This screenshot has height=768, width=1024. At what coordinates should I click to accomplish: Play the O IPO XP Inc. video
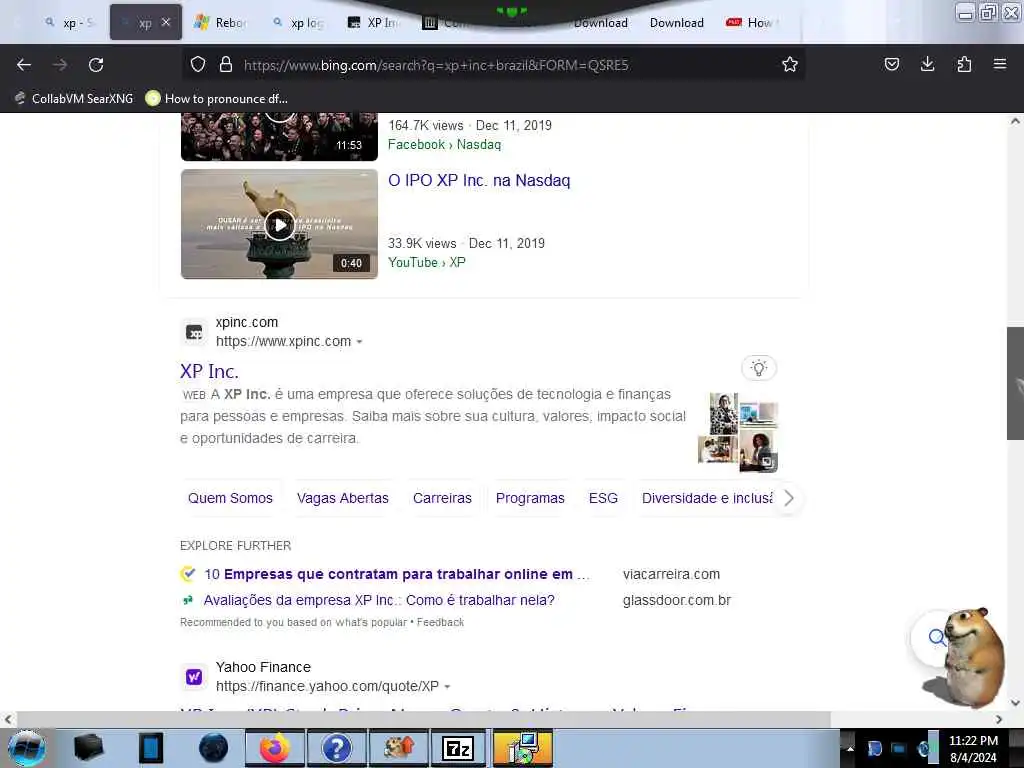point(280,225)
